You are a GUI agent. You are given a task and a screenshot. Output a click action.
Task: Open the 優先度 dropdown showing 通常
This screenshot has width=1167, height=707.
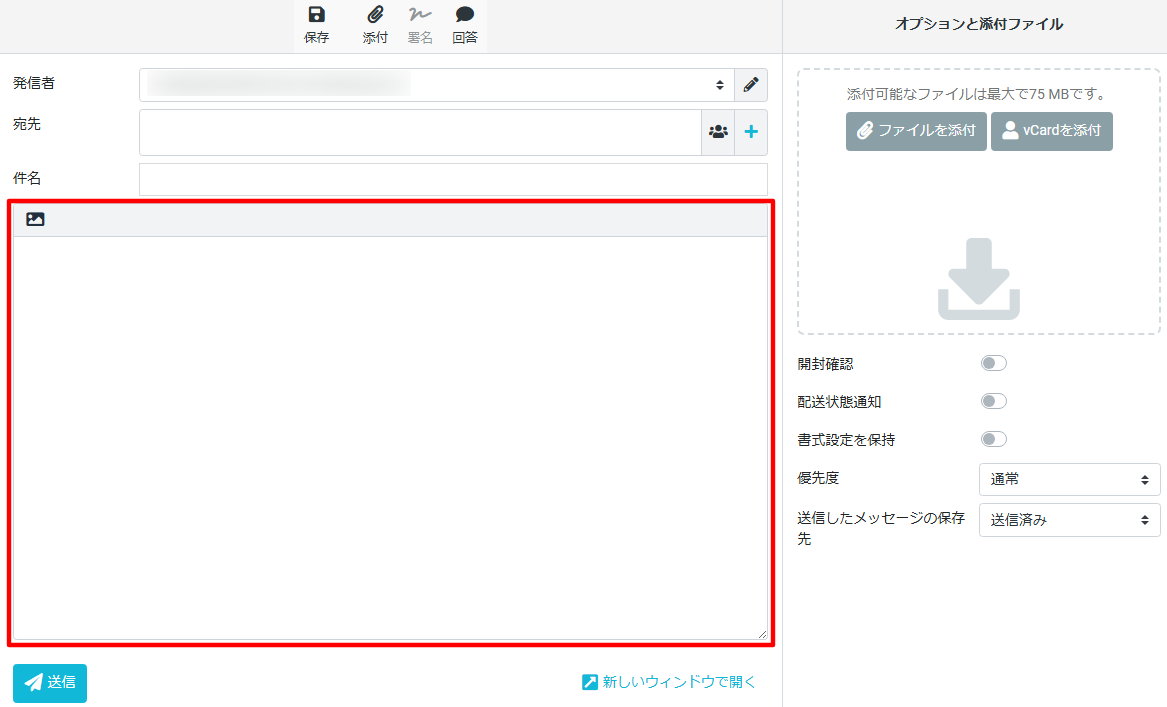tap(1070, 479)
